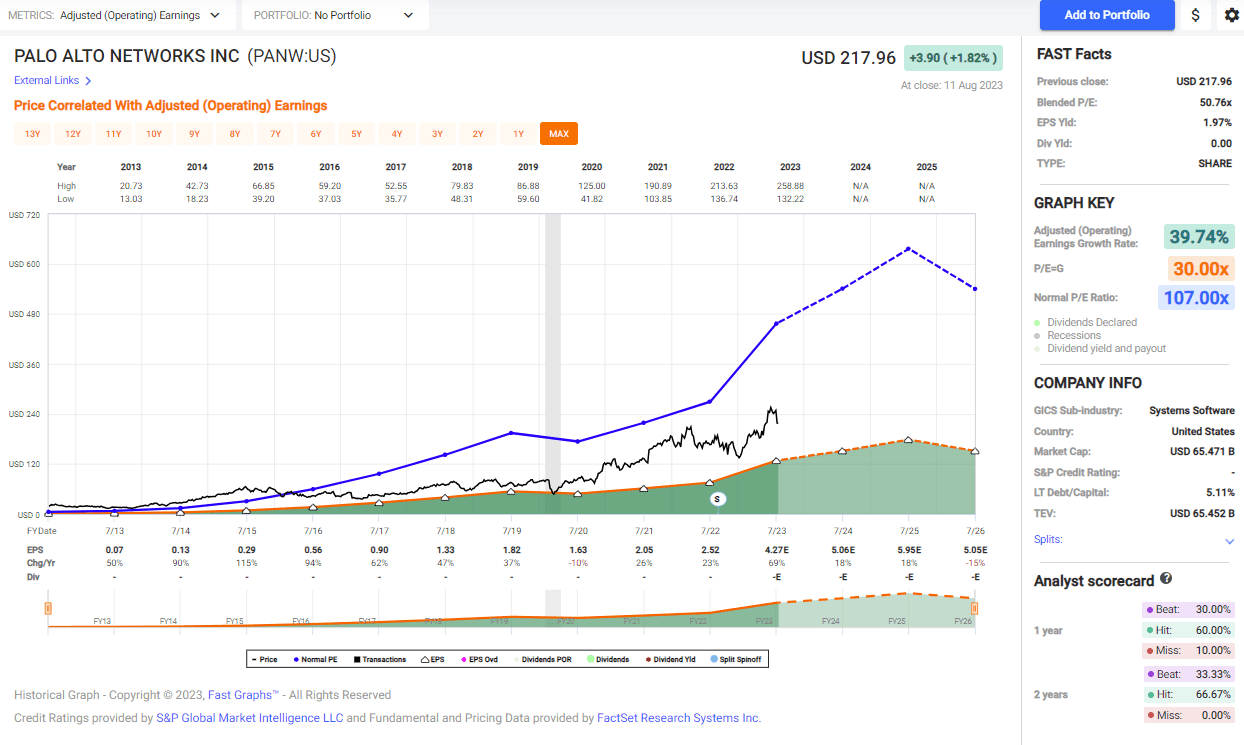Image resolution: width=1244 pixels, height=745 pixels.
Task: Click the Add to Portfolio button
Action: [x=1107, y=15]
